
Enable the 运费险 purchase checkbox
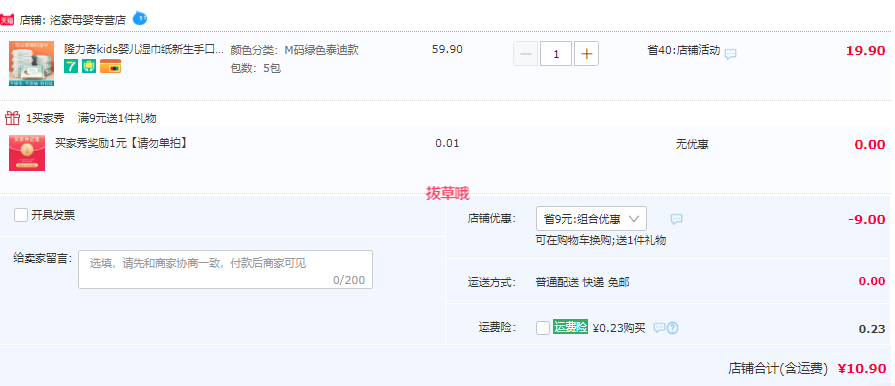(543, 328)
